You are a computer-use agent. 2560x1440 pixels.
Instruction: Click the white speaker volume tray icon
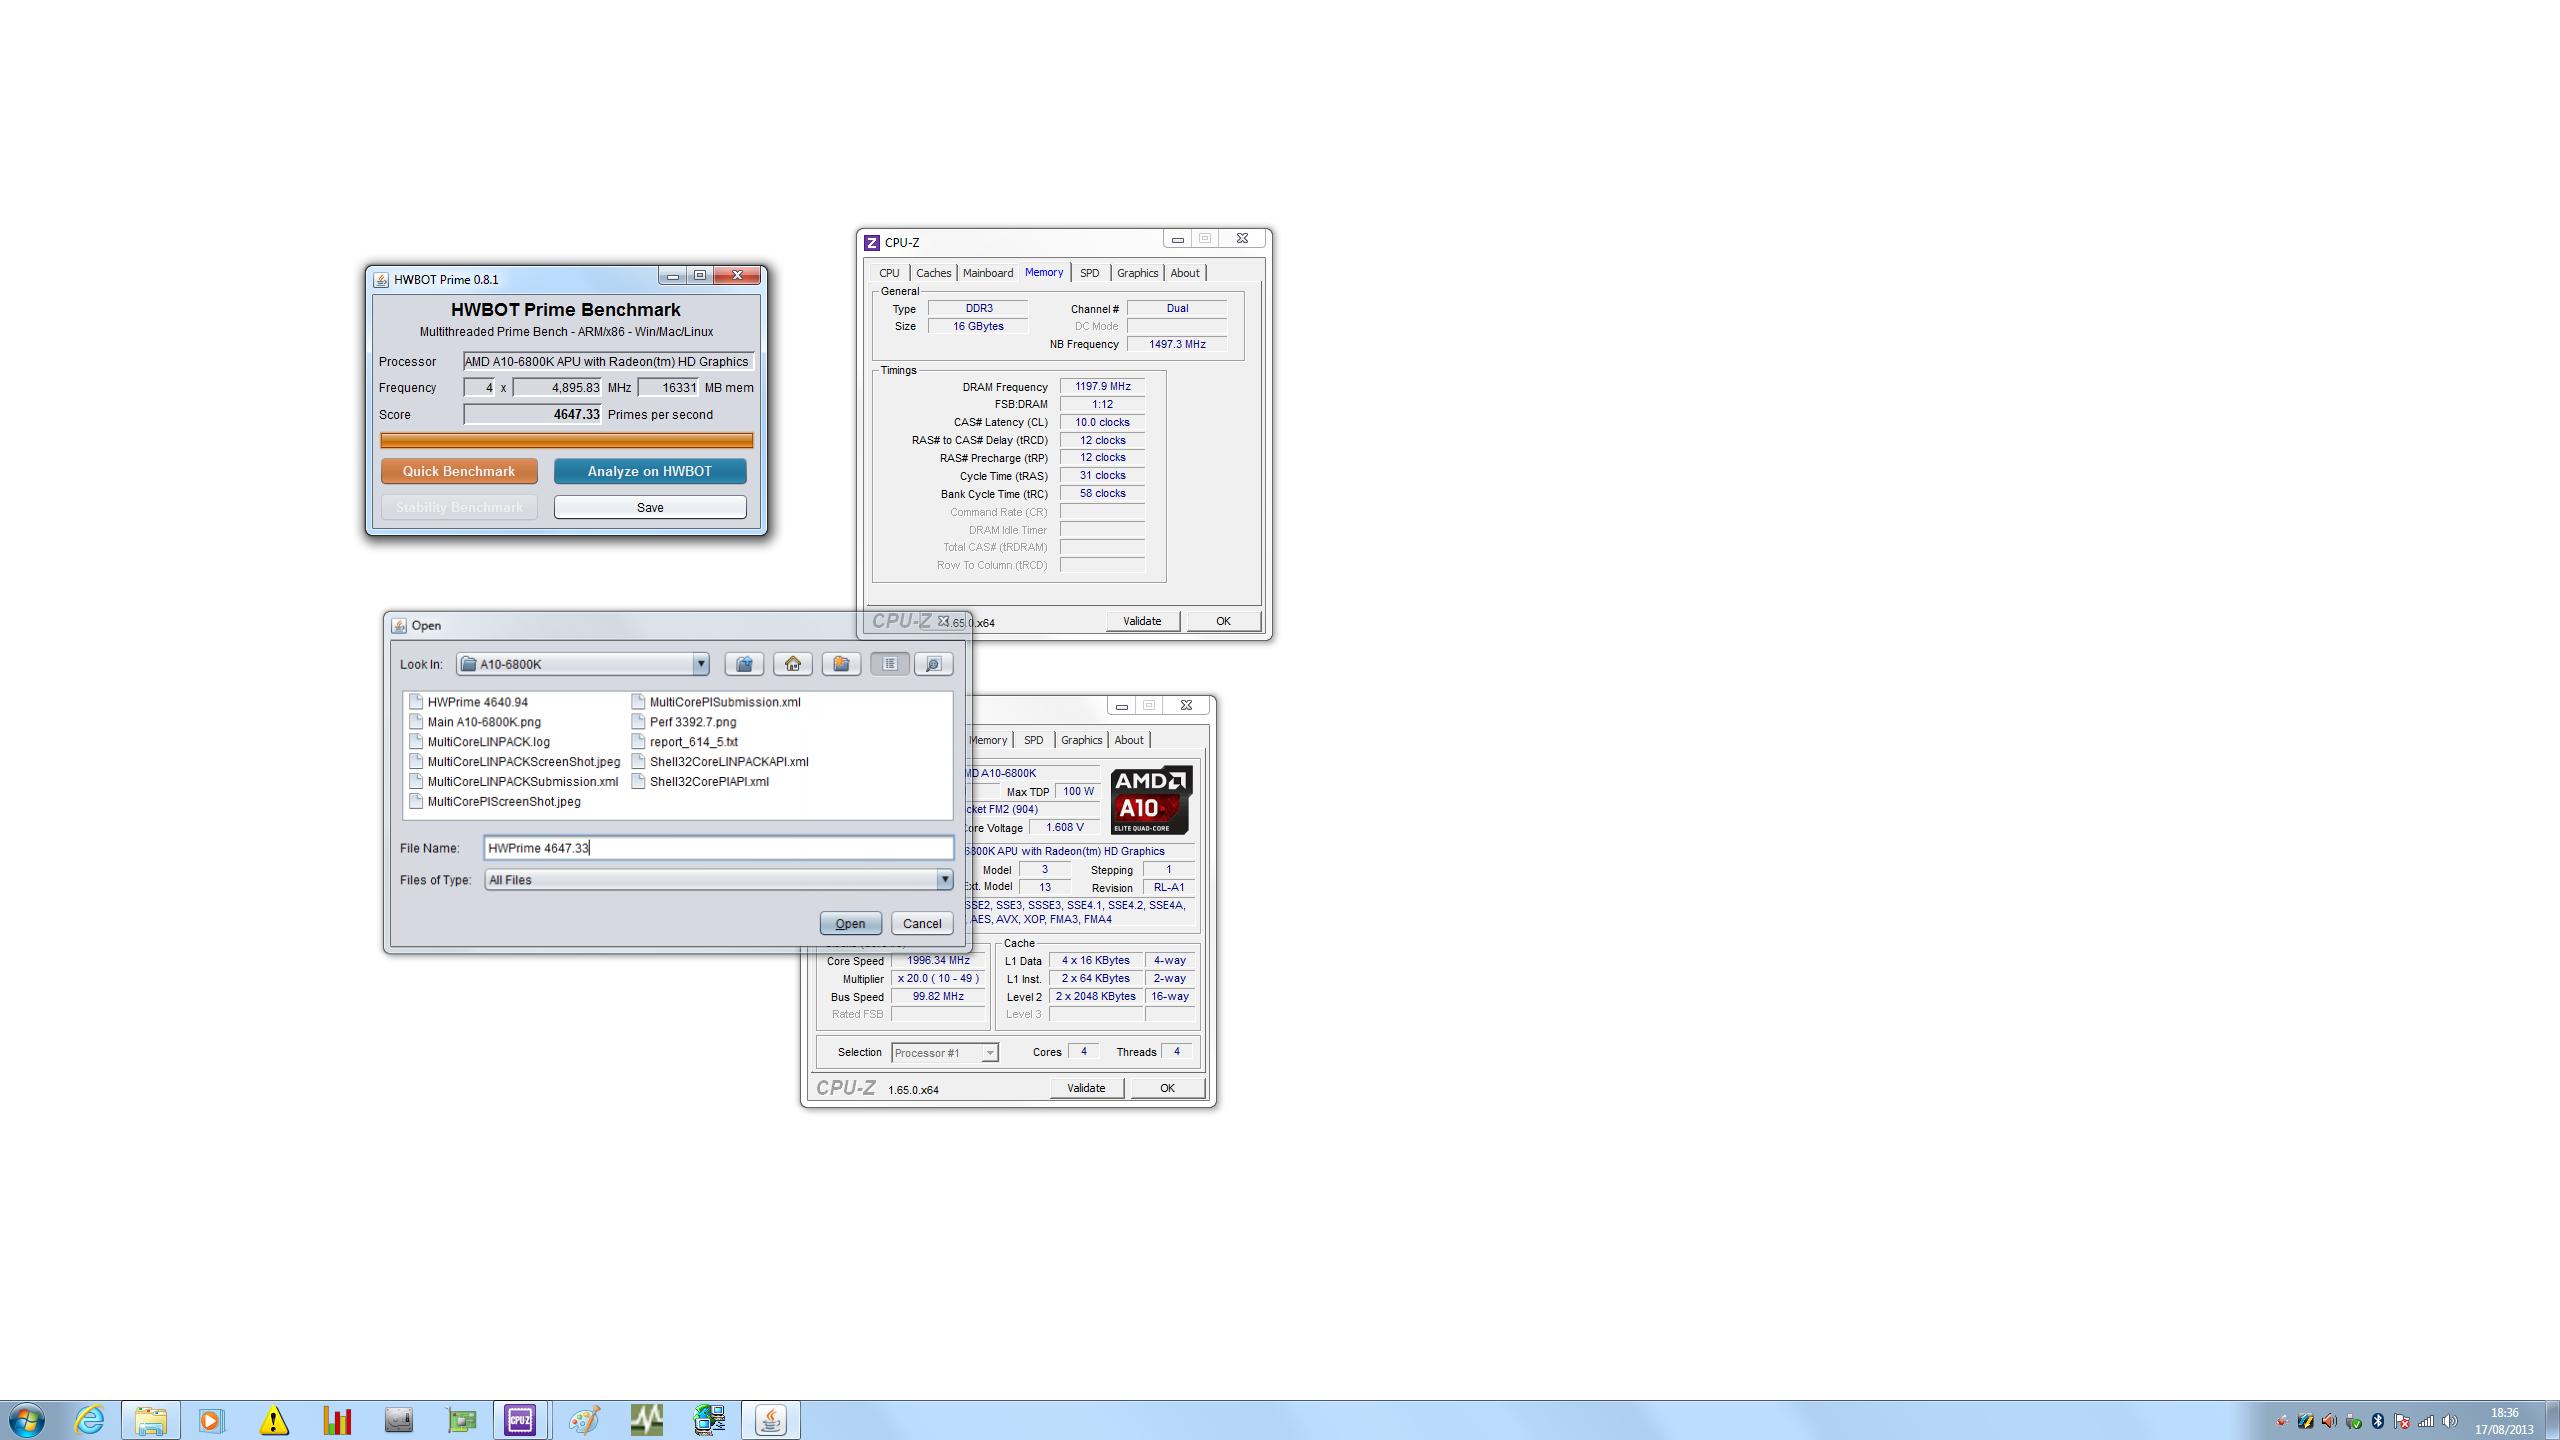(x=2450, y=1421)
